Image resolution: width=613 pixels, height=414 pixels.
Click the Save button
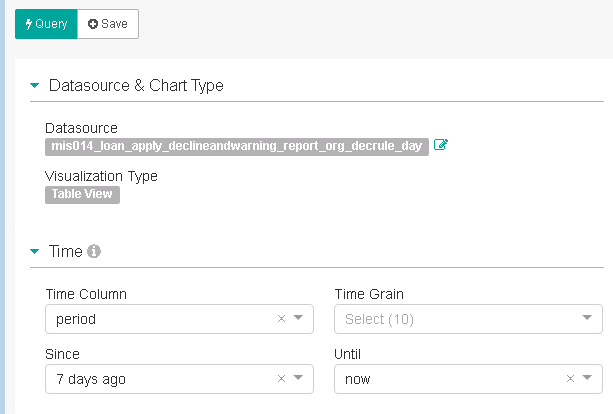[x=108, y=24]
